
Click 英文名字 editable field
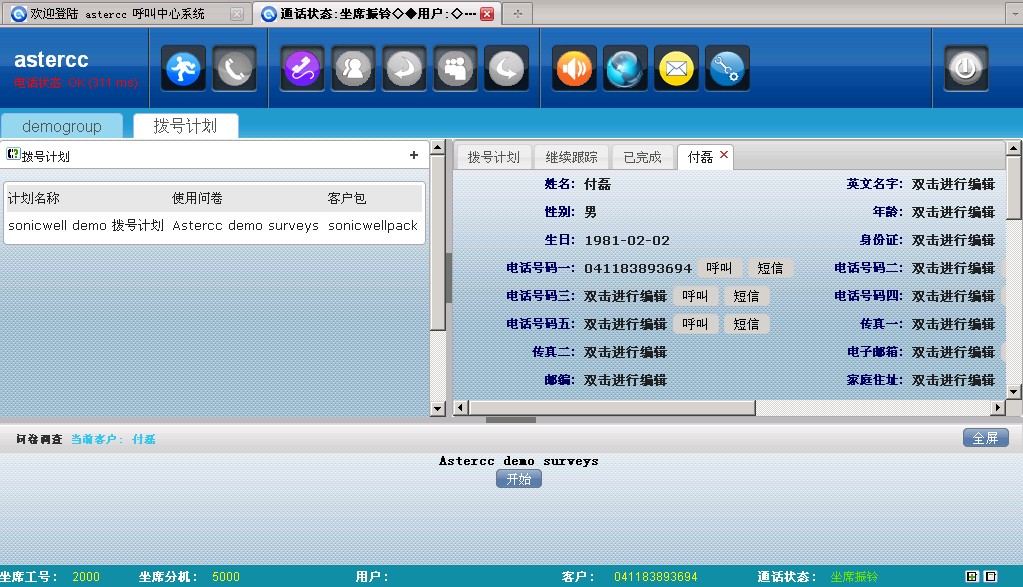click(x=953, y=184)
